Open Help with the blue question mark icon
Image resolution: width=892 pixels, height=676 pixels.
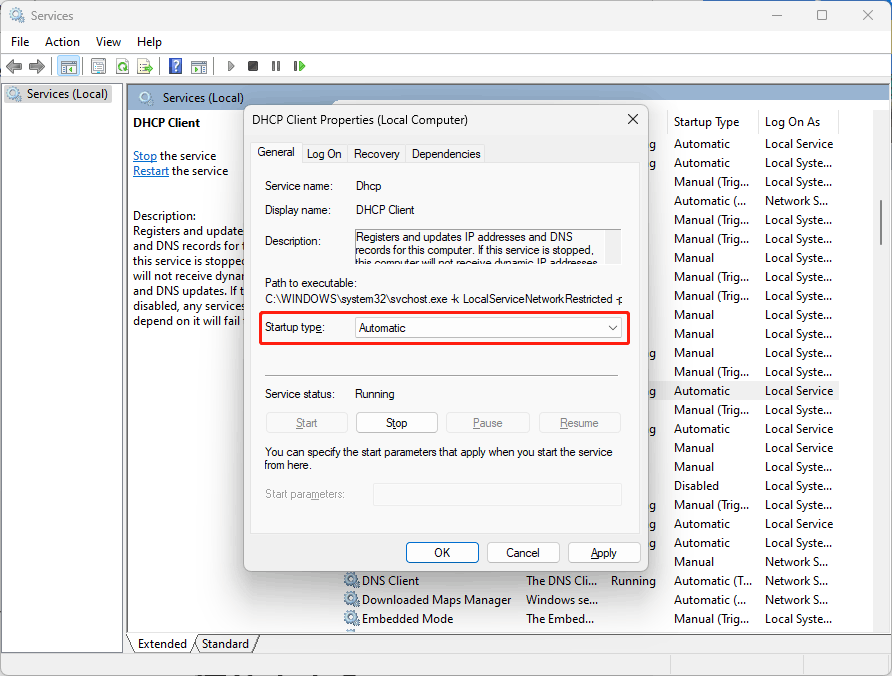pyautogui.click(x=175, y=66)
